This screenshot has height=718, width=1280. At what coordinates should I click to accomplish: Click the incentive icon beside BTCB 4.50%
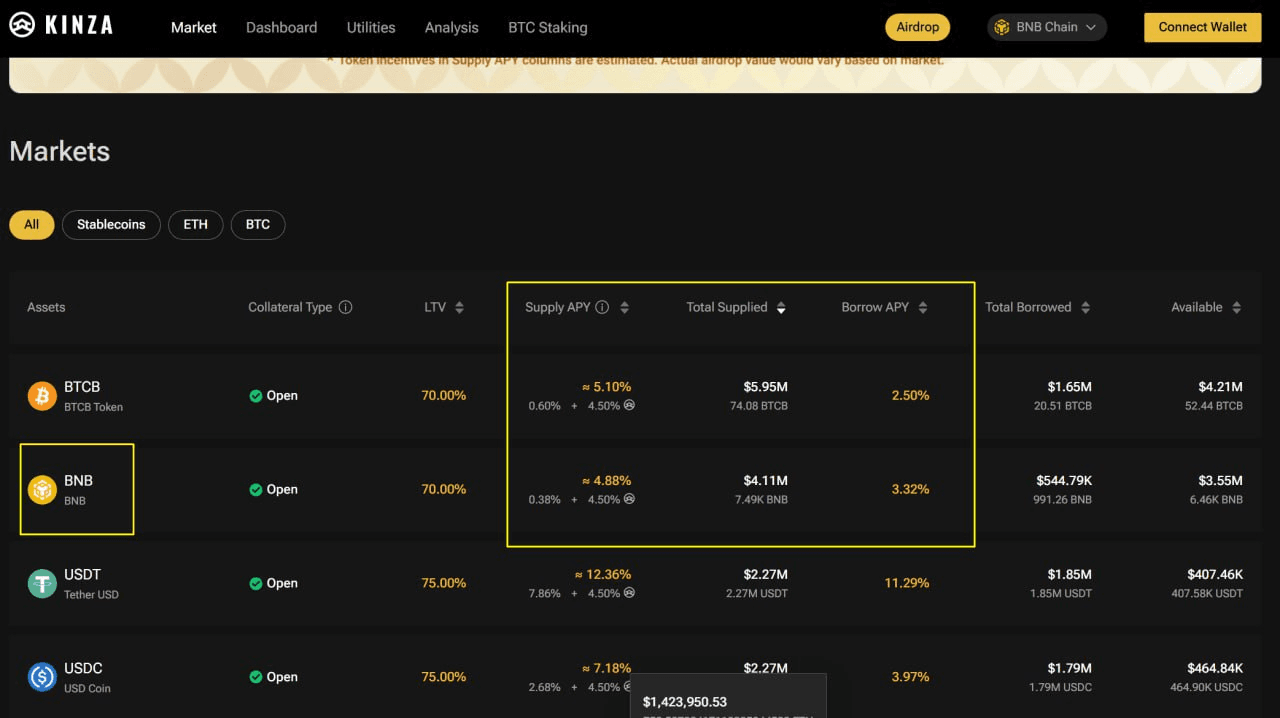pos(629,406)
